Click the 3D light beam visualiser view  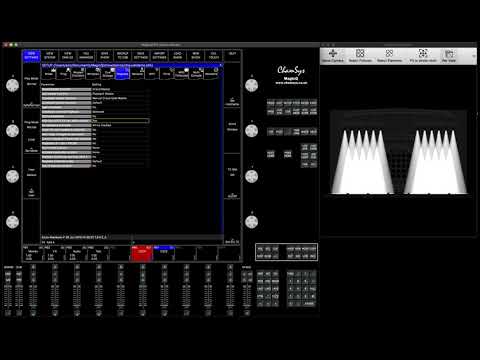point(398,152)
